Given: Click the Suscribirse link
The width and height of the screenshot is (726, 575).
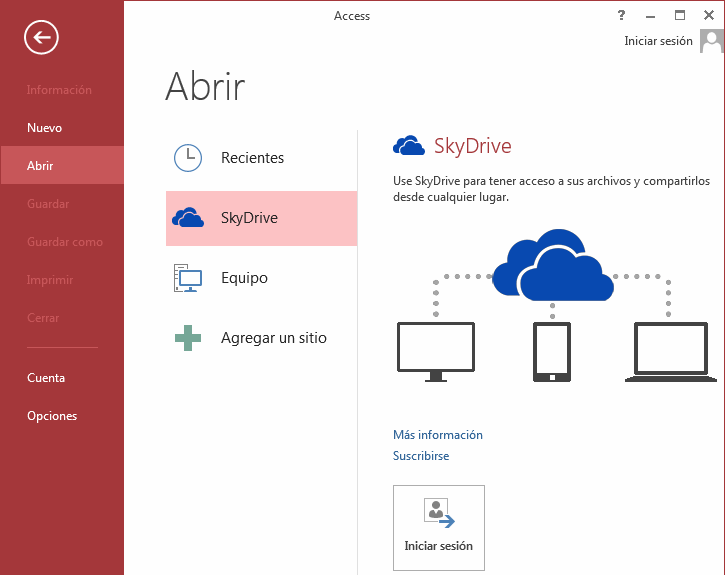Looking at the screenshot, I should coord(421,456).
